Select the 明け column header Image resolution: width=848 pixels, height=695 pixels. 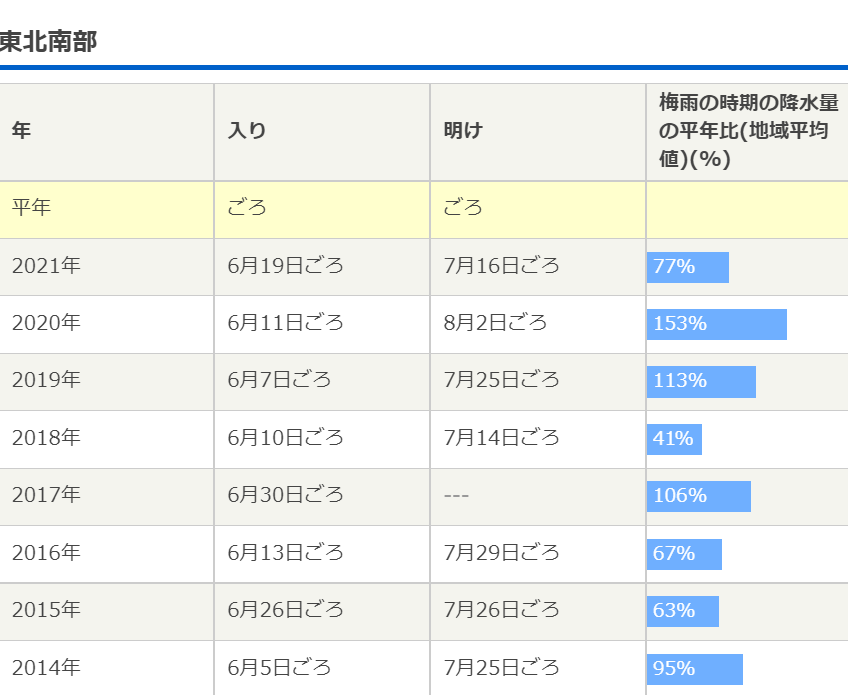(x=538, y=132)
